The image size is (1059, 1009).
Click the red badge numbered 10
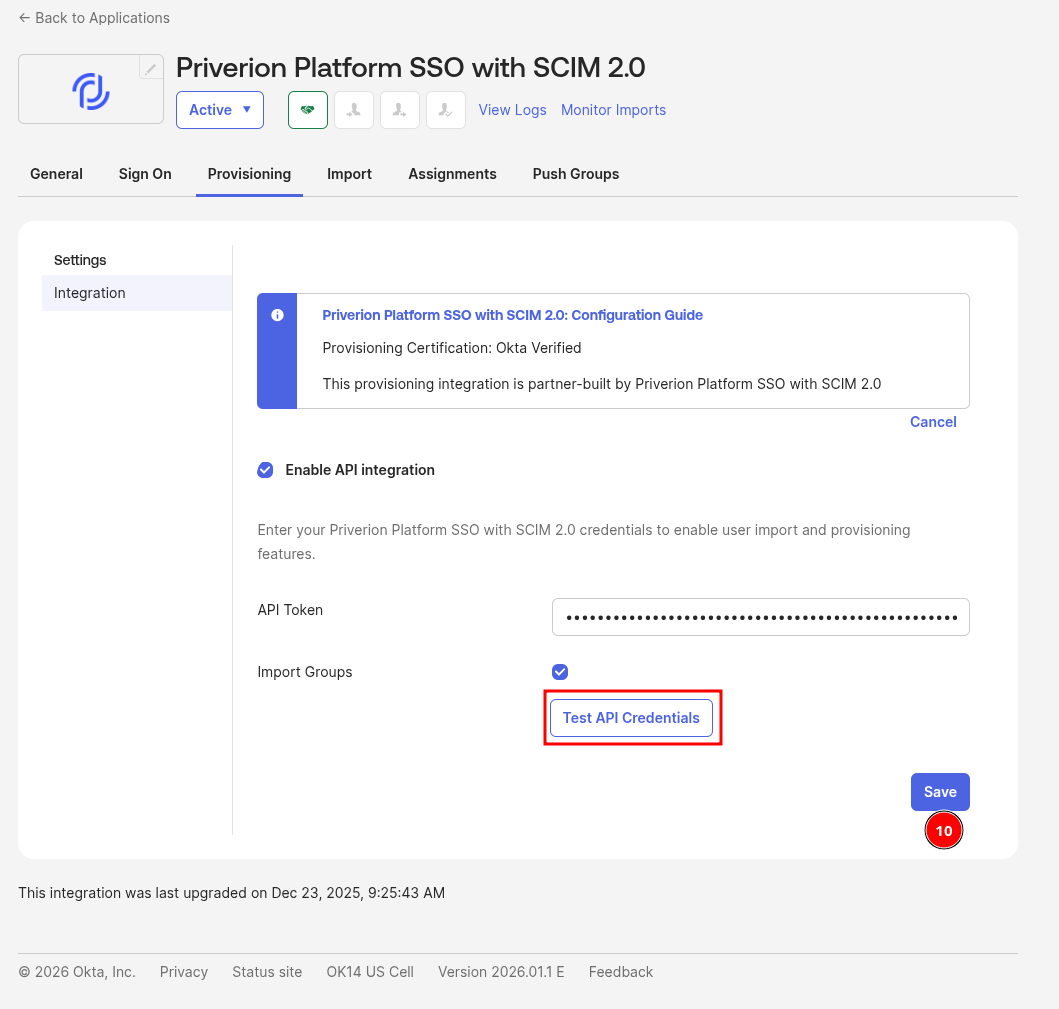click(943, 831)
